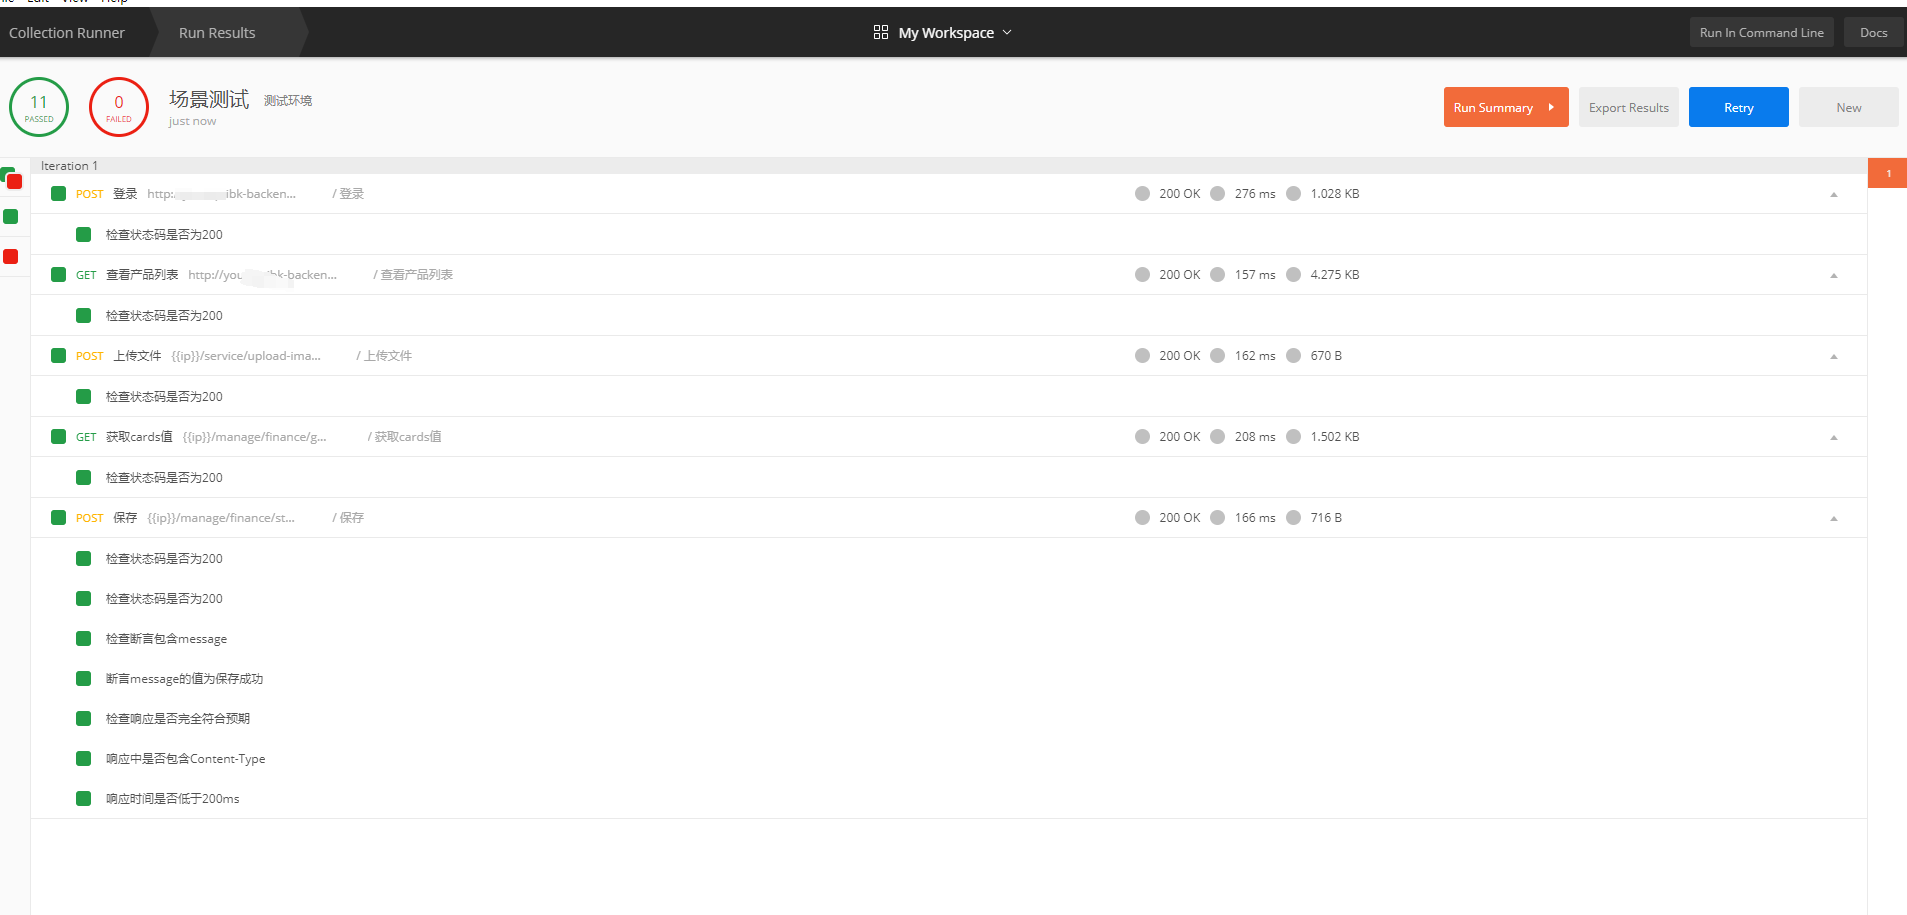
Task: Click the green square in left minimap sidebar
Action: tap(12, 216)
